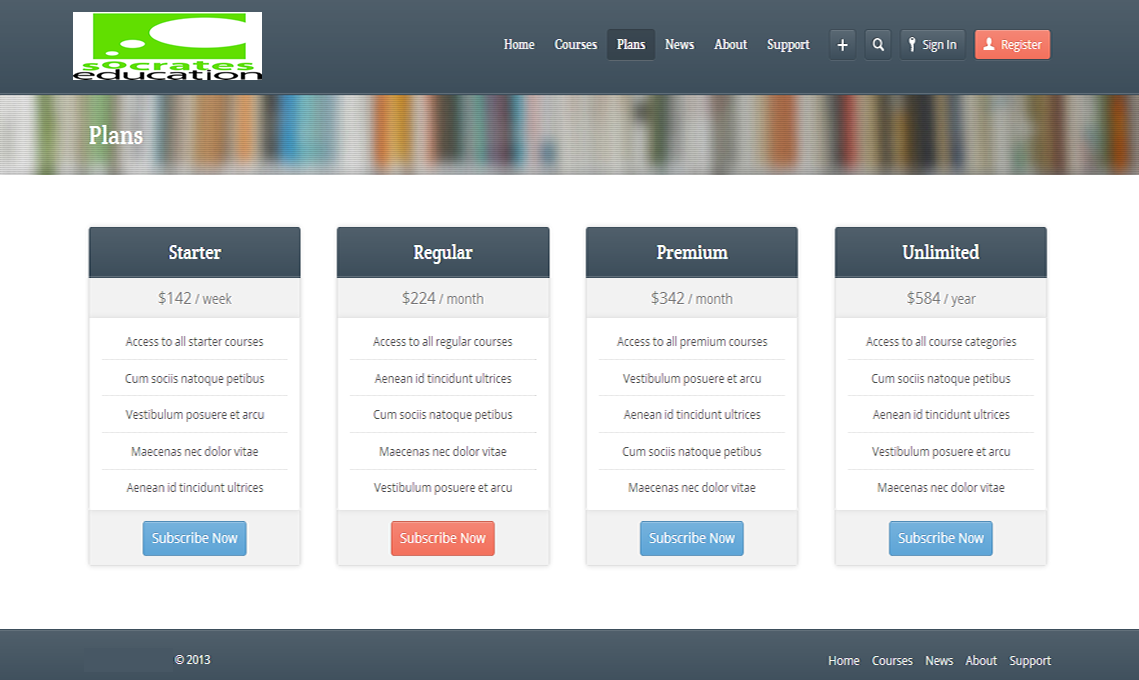The width and height of the screenshot is (1139, 680).
Task: Click the Plans page title on the banner
Action: point(115,135)
